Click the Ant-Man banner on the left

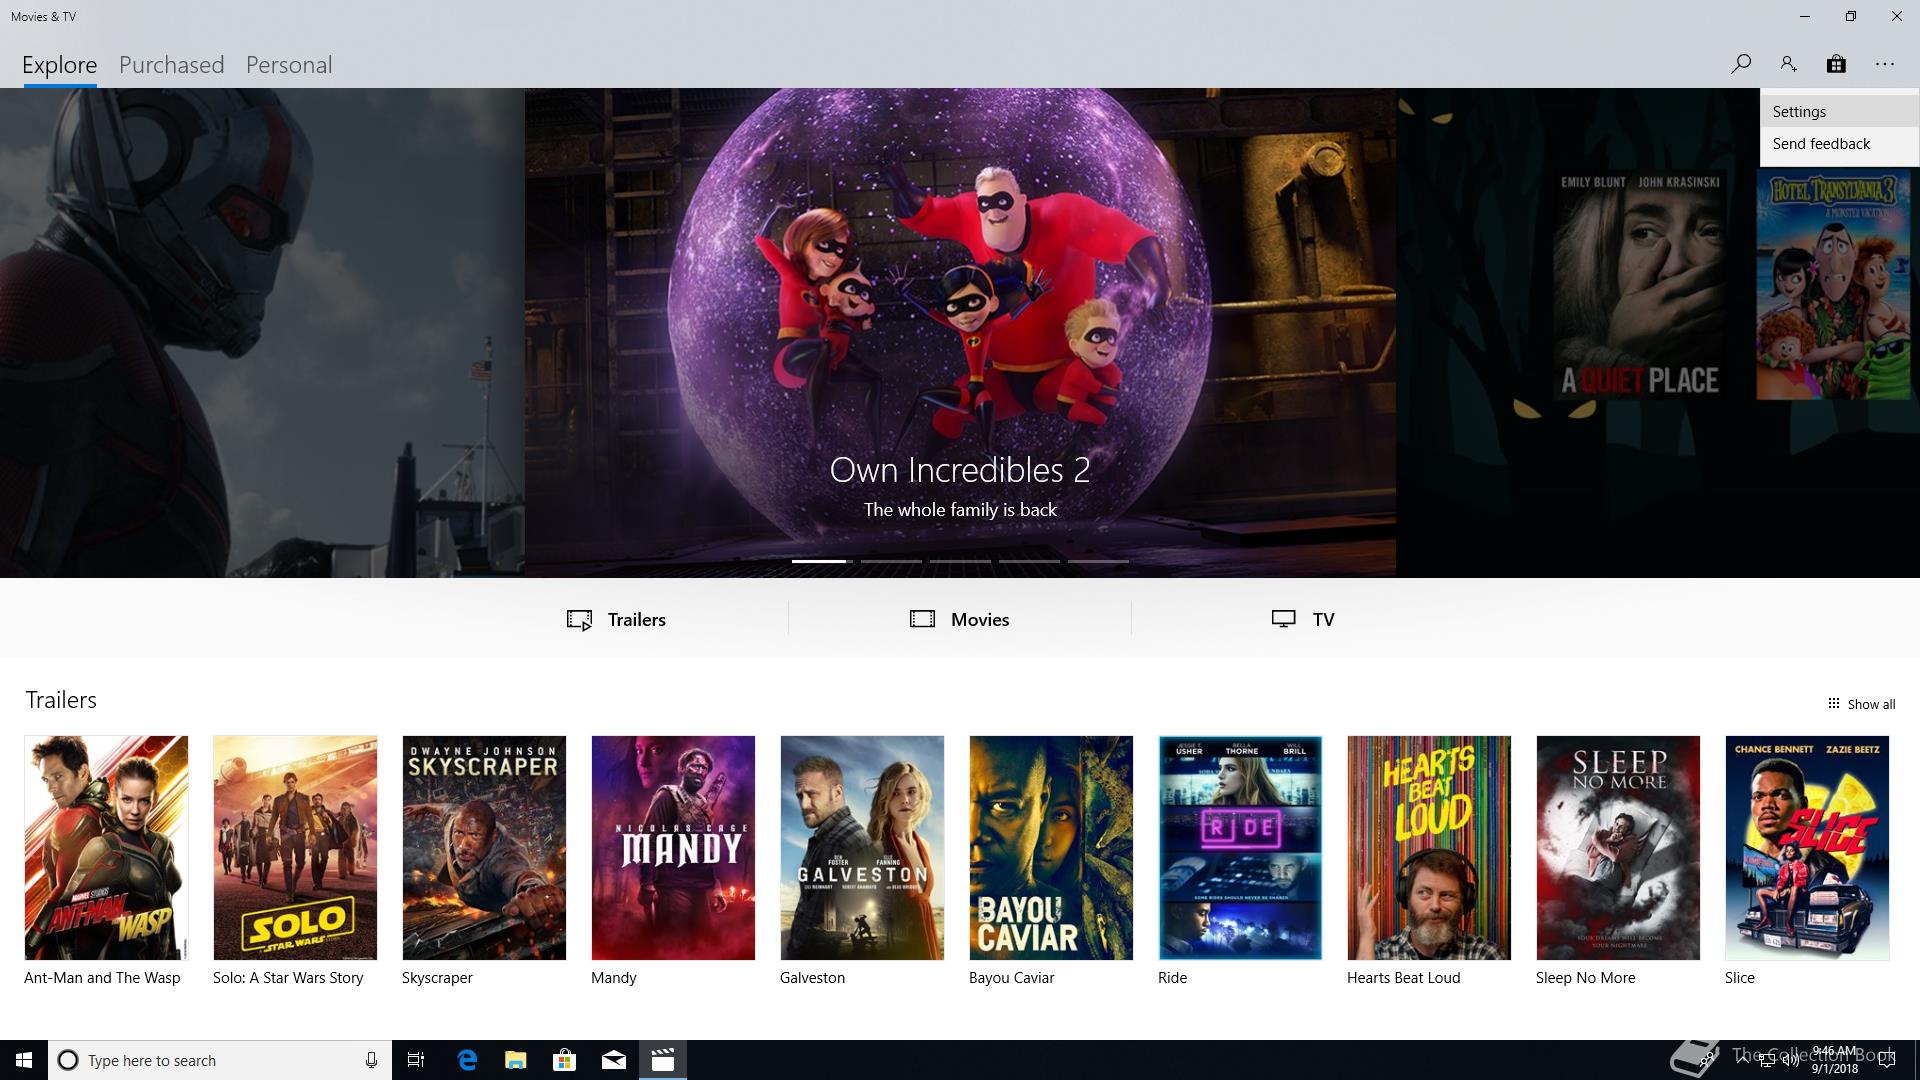[x=262, y=332]
